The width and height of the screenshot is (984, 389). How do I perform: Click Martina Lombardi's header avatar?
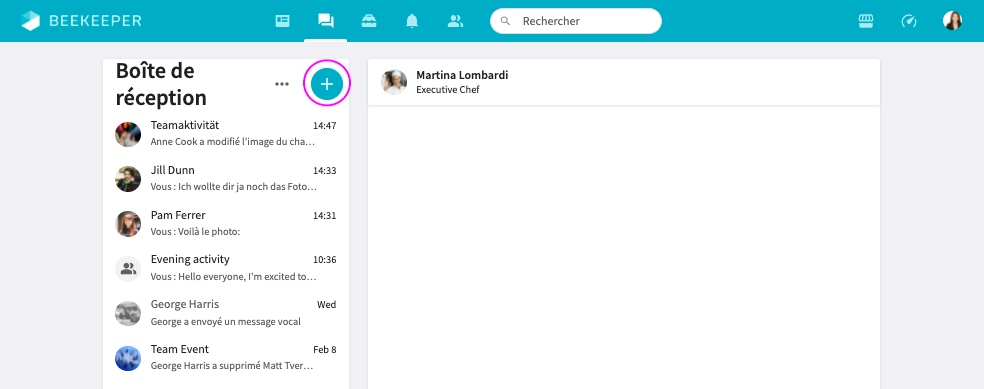click(394, 82)
